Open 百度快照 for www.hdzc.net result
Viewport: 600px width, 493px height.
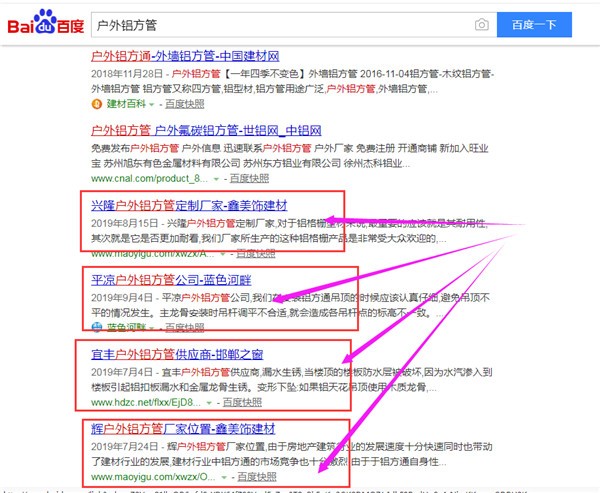242,402
